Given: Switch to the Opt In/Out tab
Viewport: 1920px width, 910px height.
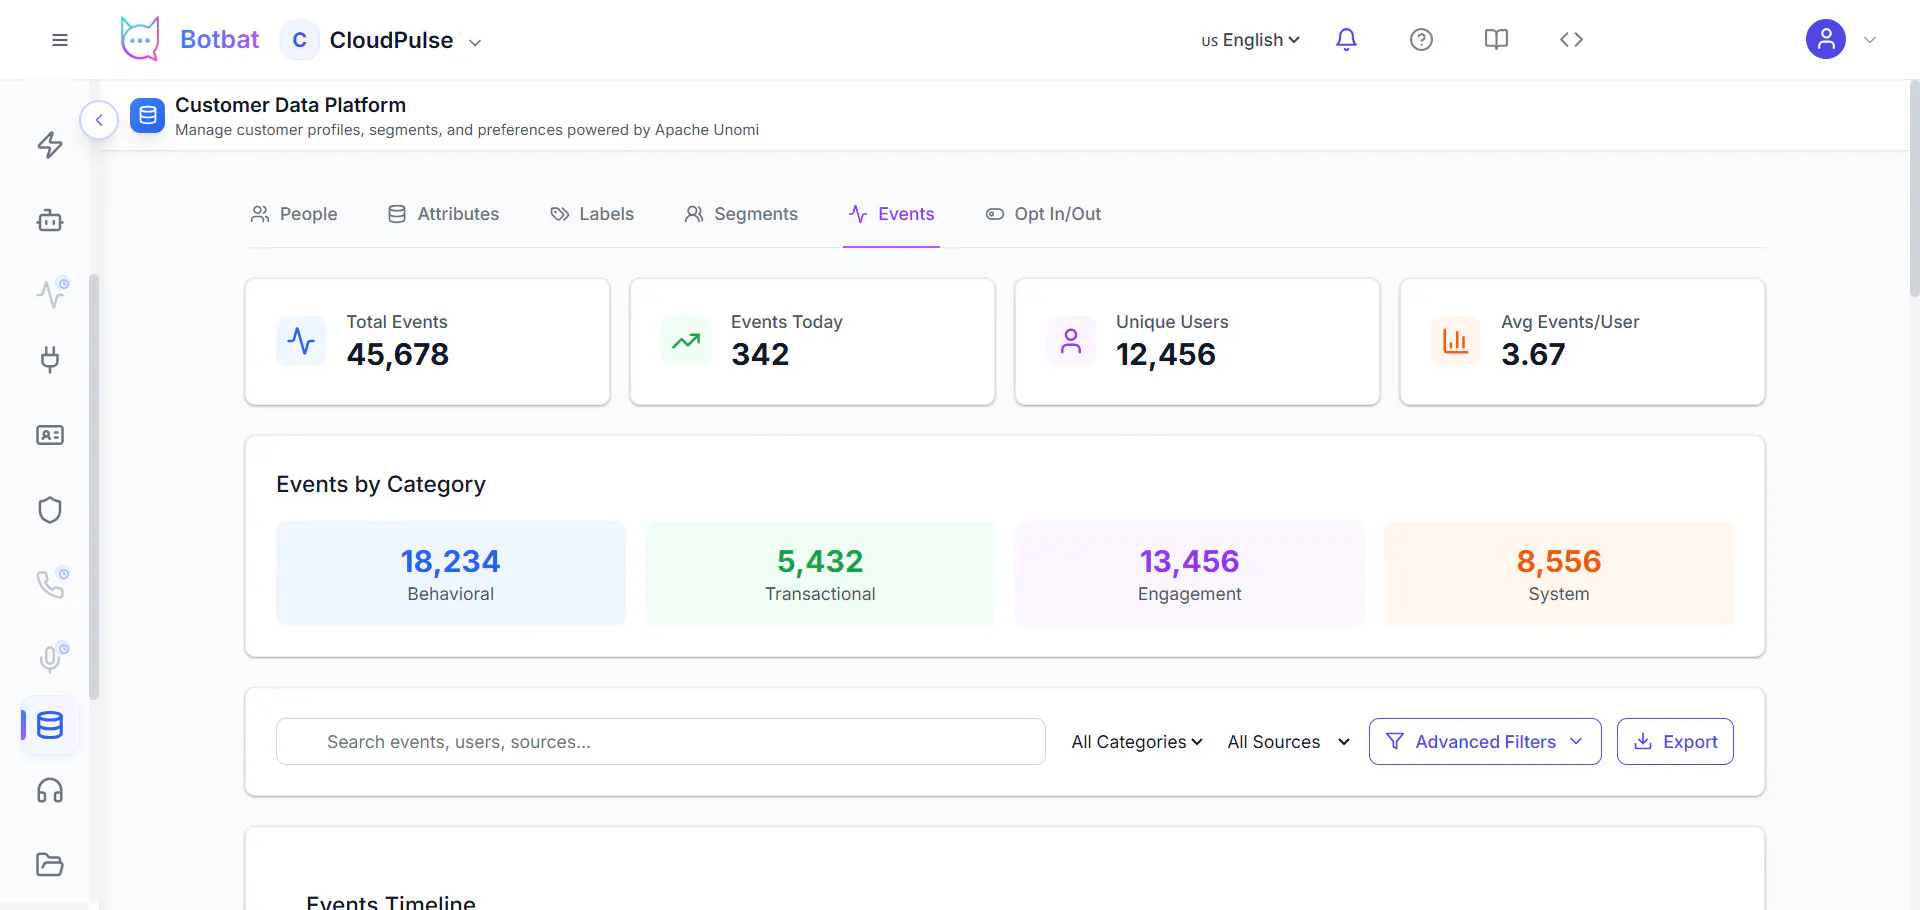Looking at the screenshot, I should pos(1043,214).
